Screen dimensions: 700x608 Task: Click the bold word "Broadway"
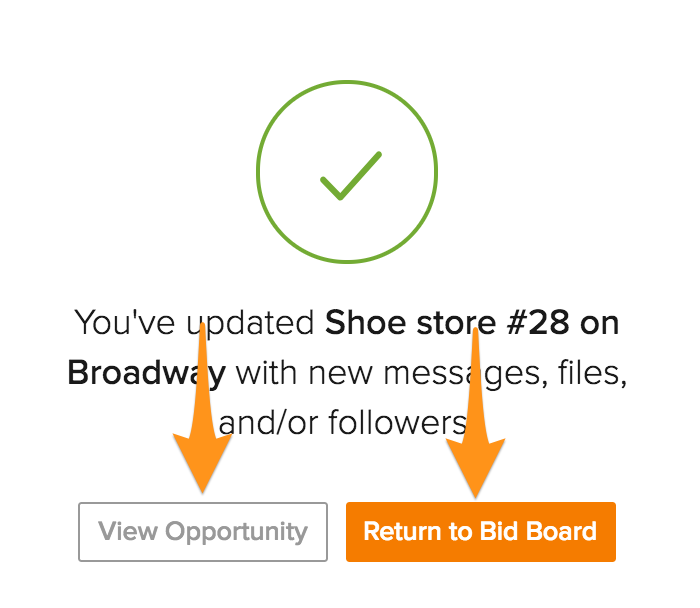(x=146, y=372)
